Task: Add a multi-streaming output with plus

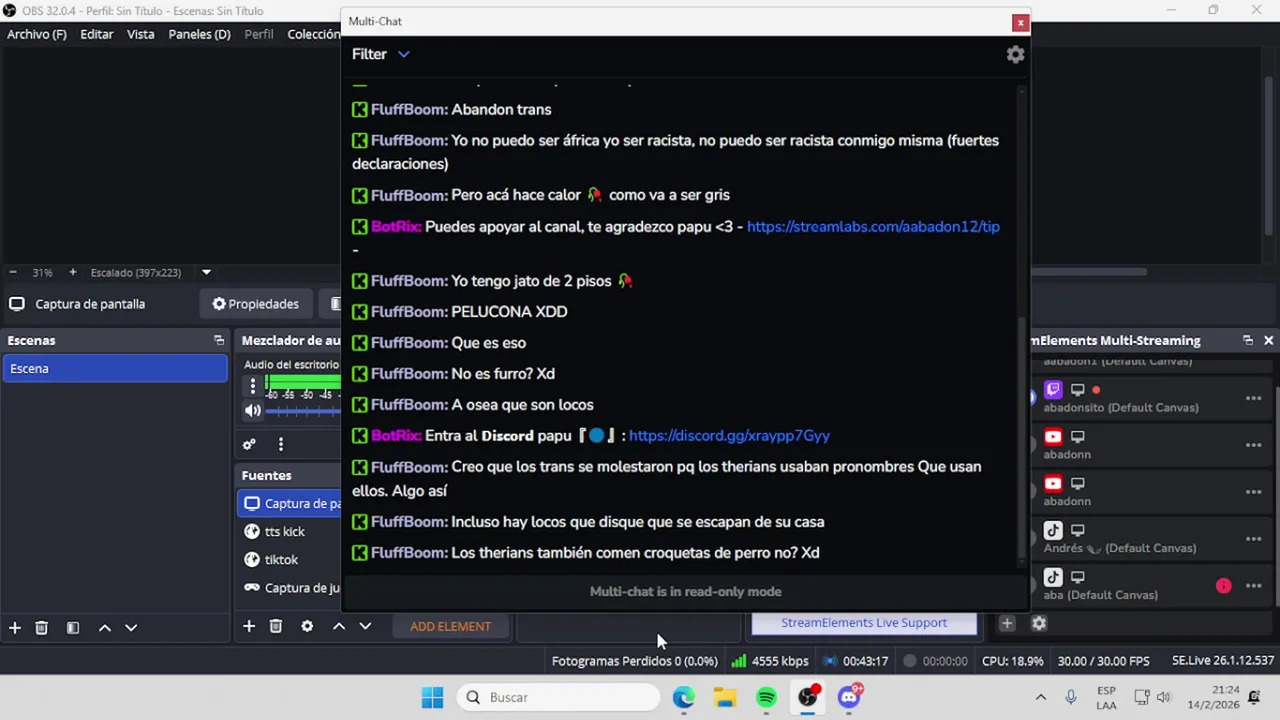Action: (x=1007, y=623)
